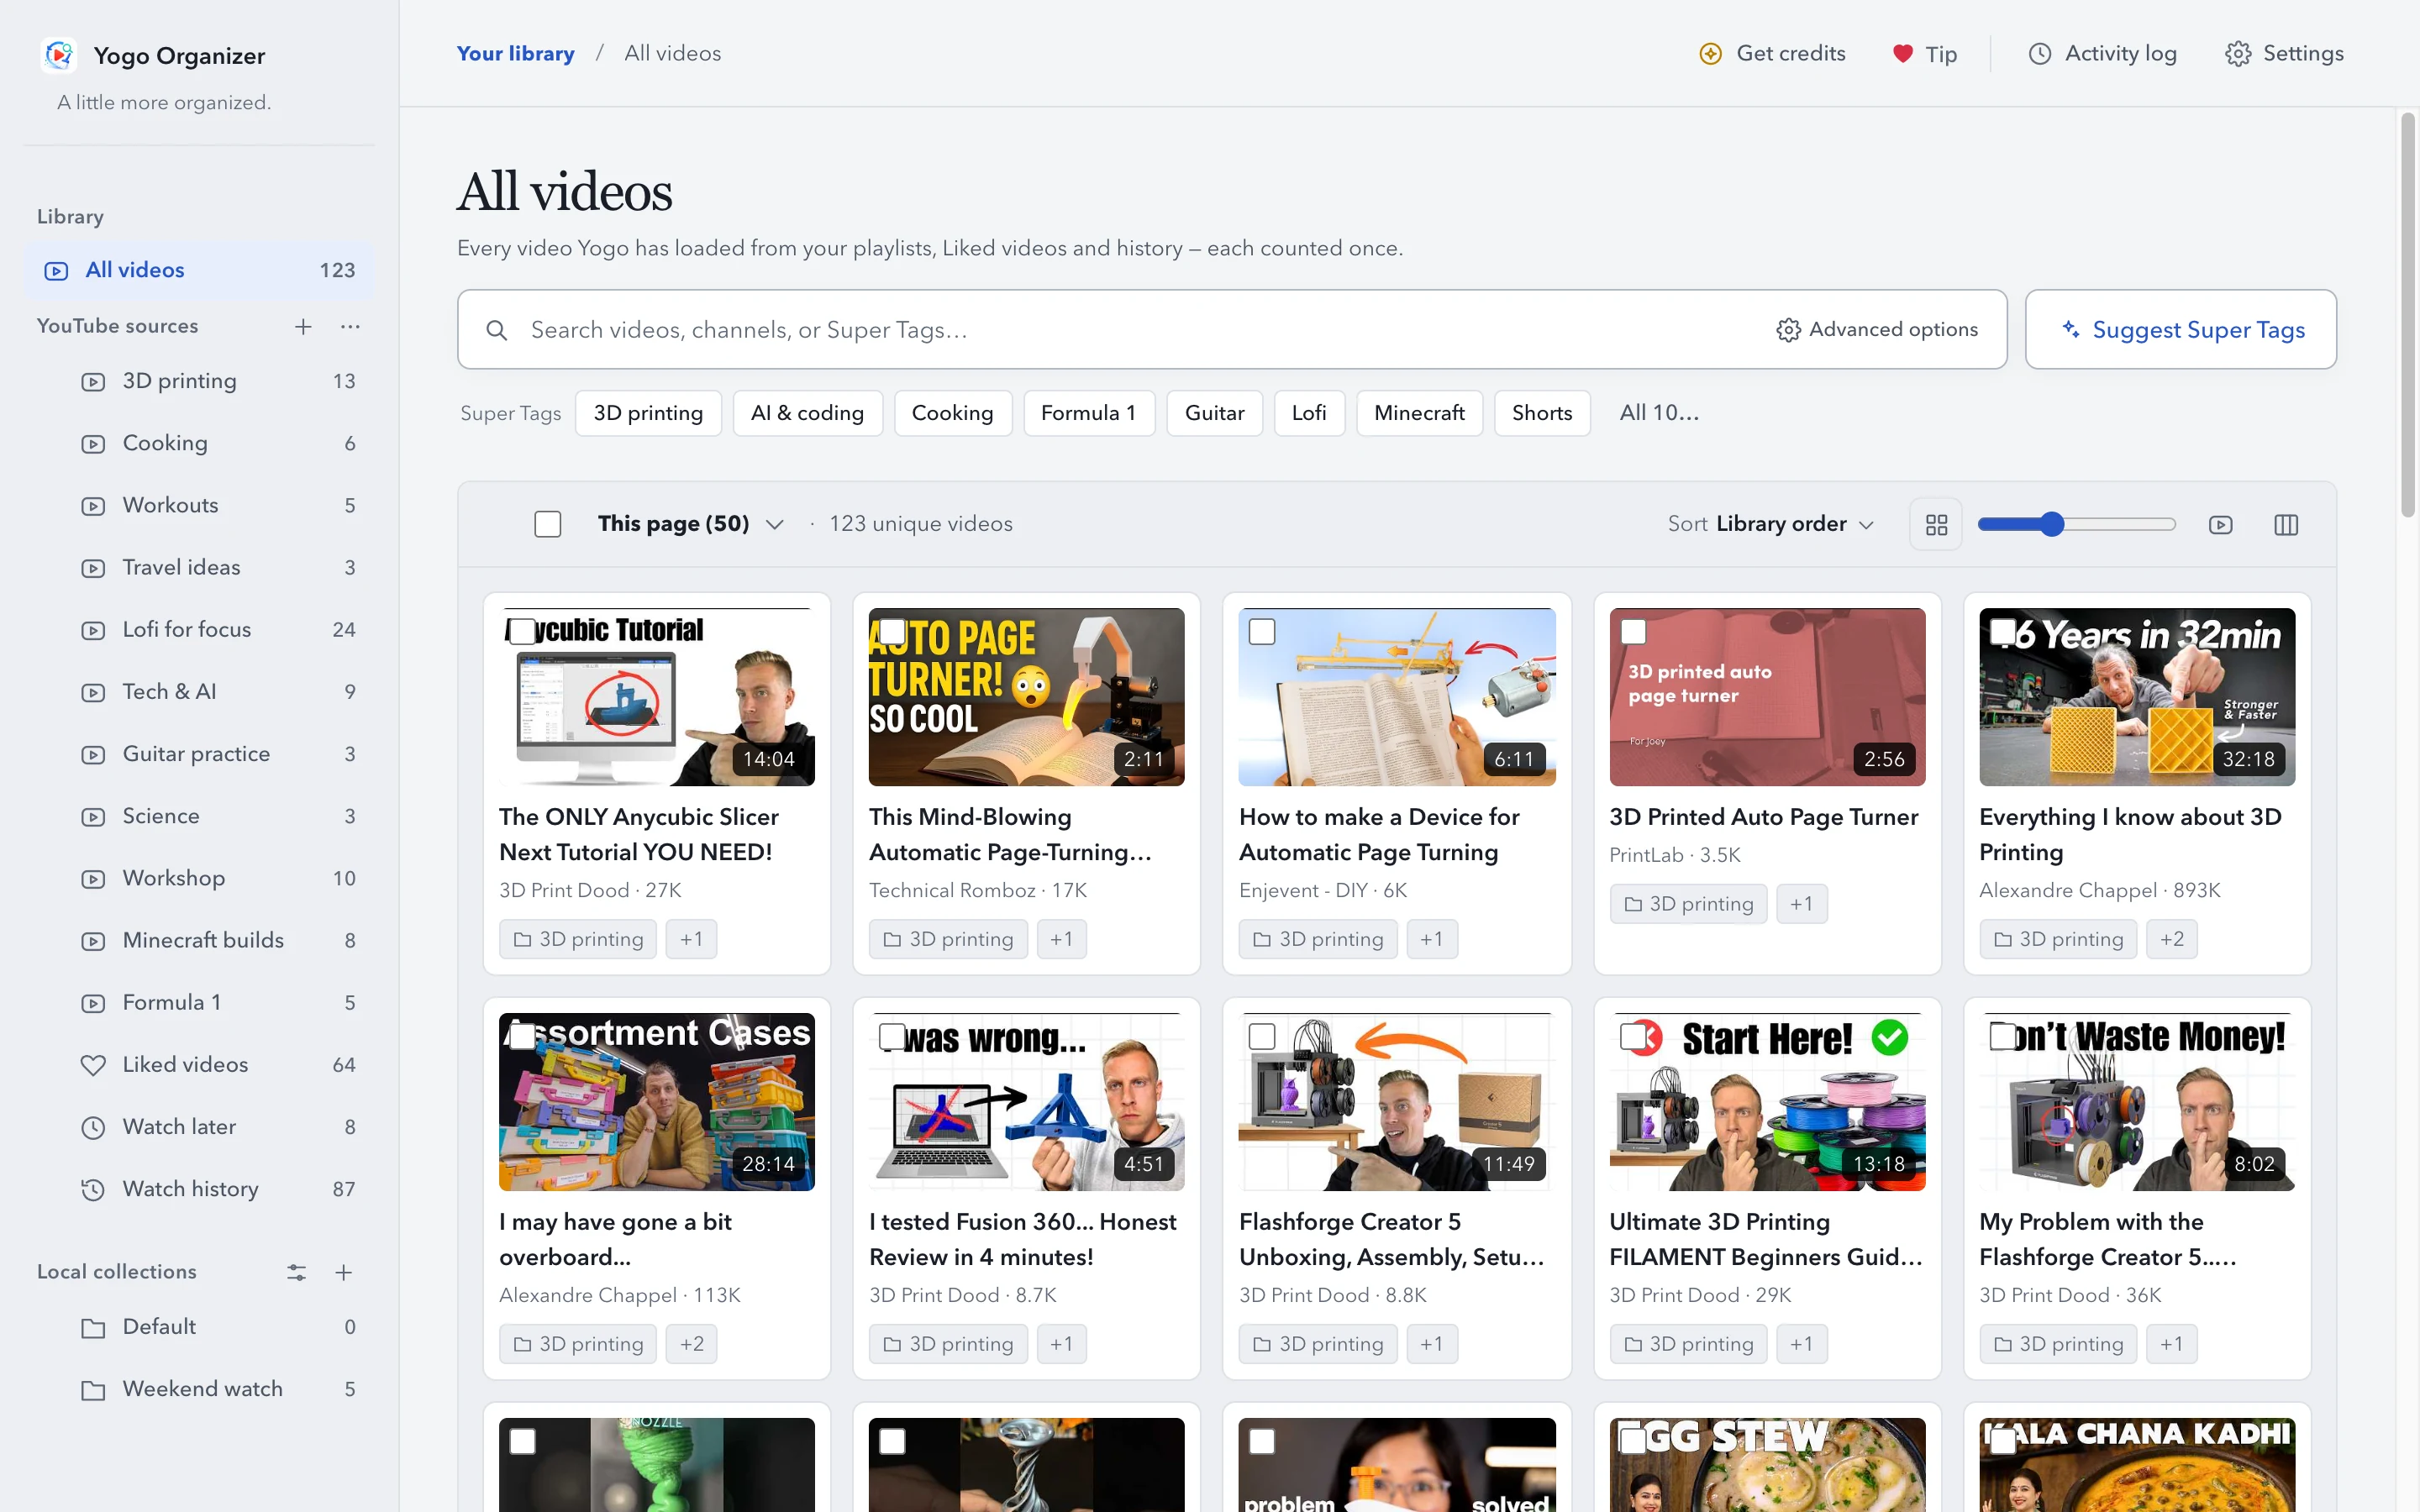Click the columns layout icon in toolbar

(x=2286, y=525)
